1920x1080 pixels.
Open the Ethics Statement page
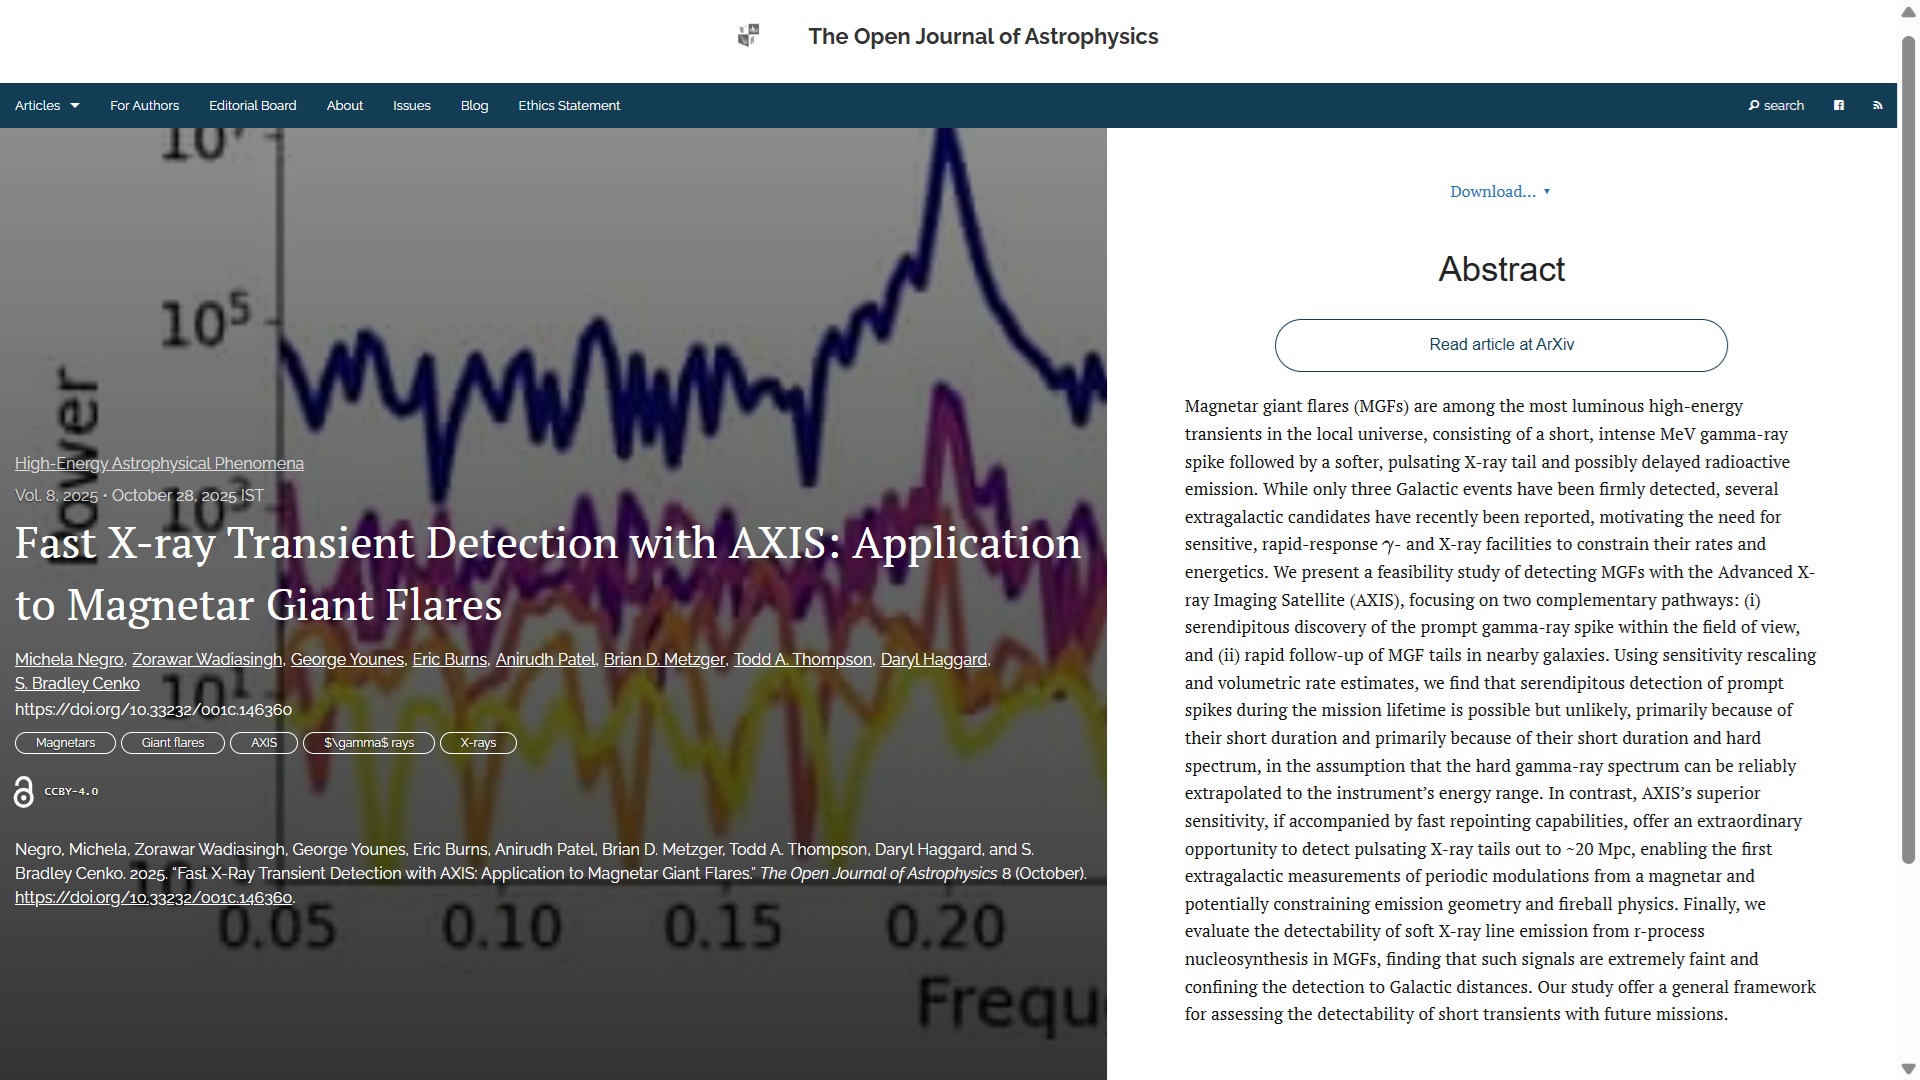tap(568, 105)
